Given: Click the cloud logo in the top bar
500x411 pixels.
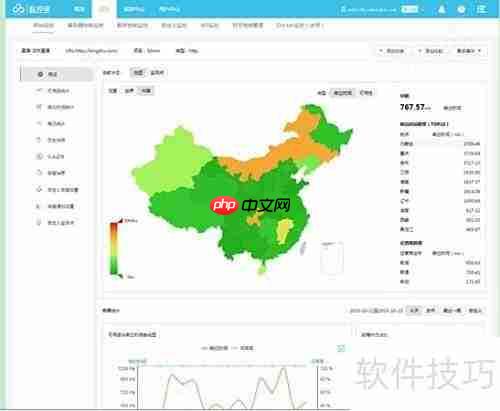Looking at the screenshot, I should [x=18, y=9].
